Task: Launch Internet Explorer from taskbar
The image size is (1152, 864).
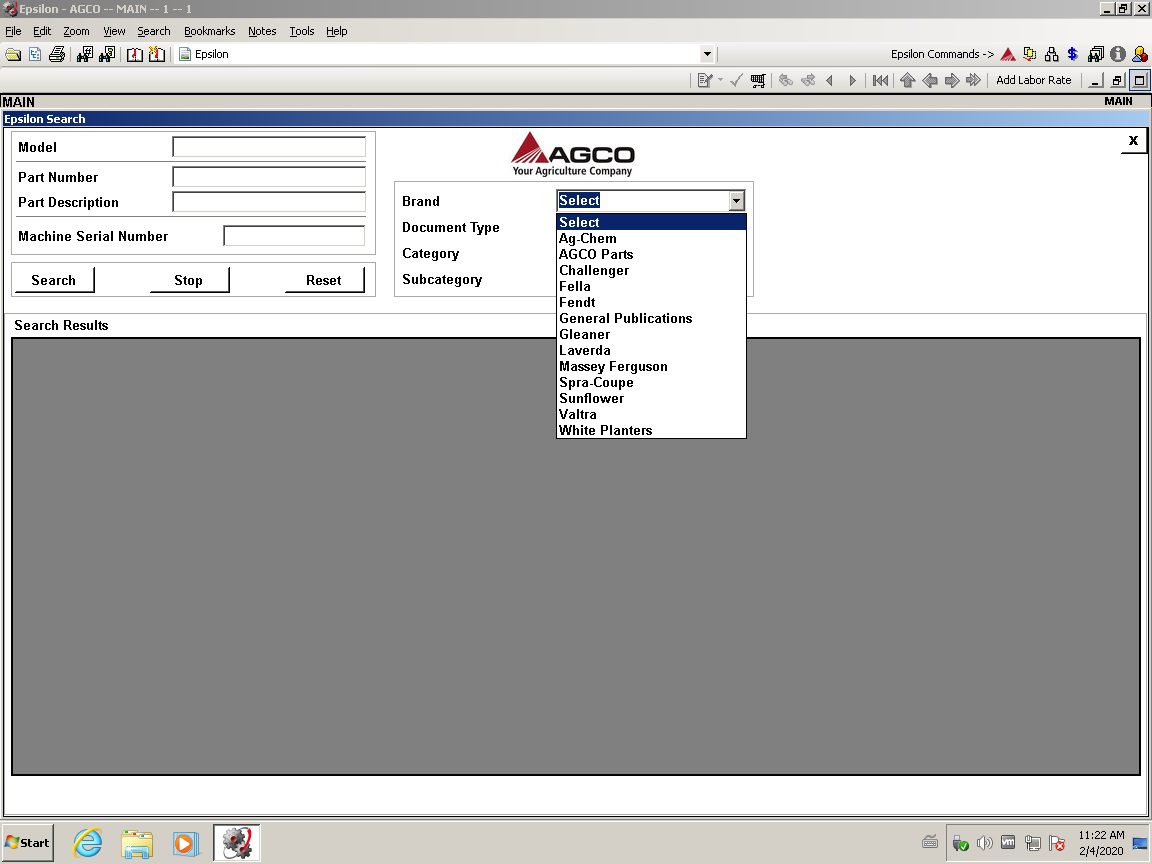Action: (87, 843)
